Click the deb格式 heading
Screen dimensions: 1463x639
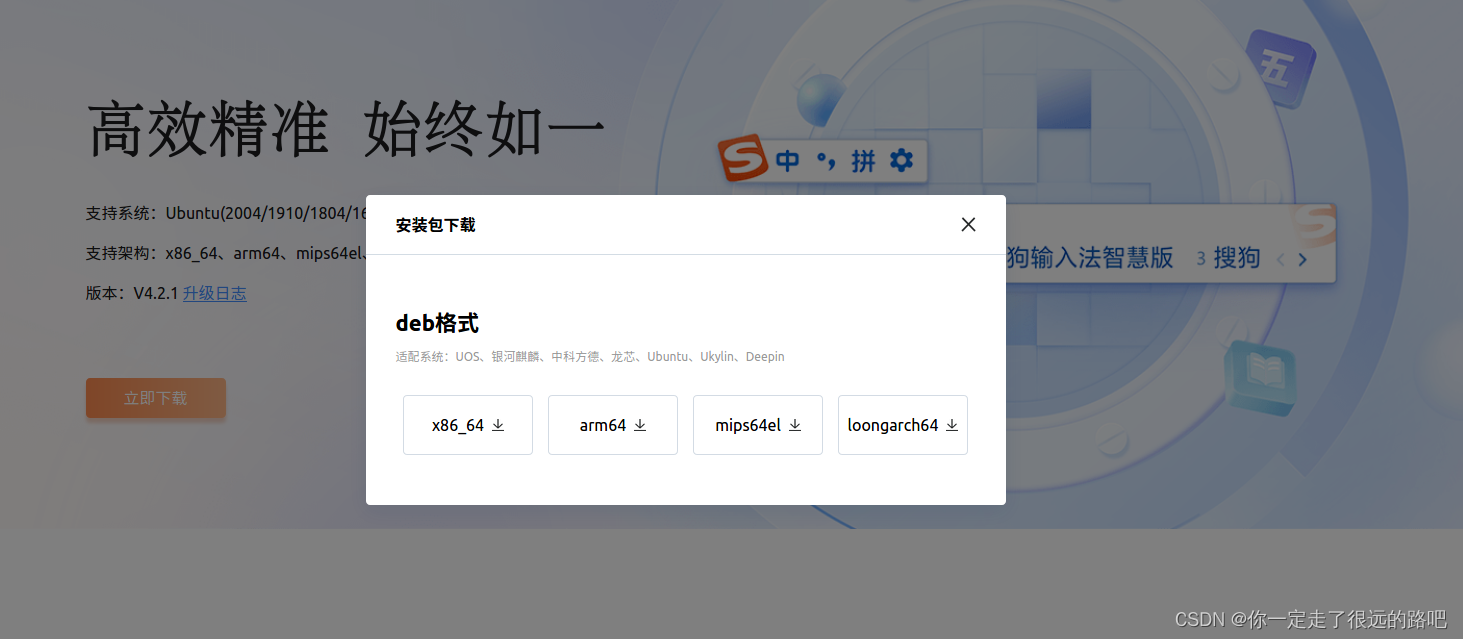click(x=437, y=323)
